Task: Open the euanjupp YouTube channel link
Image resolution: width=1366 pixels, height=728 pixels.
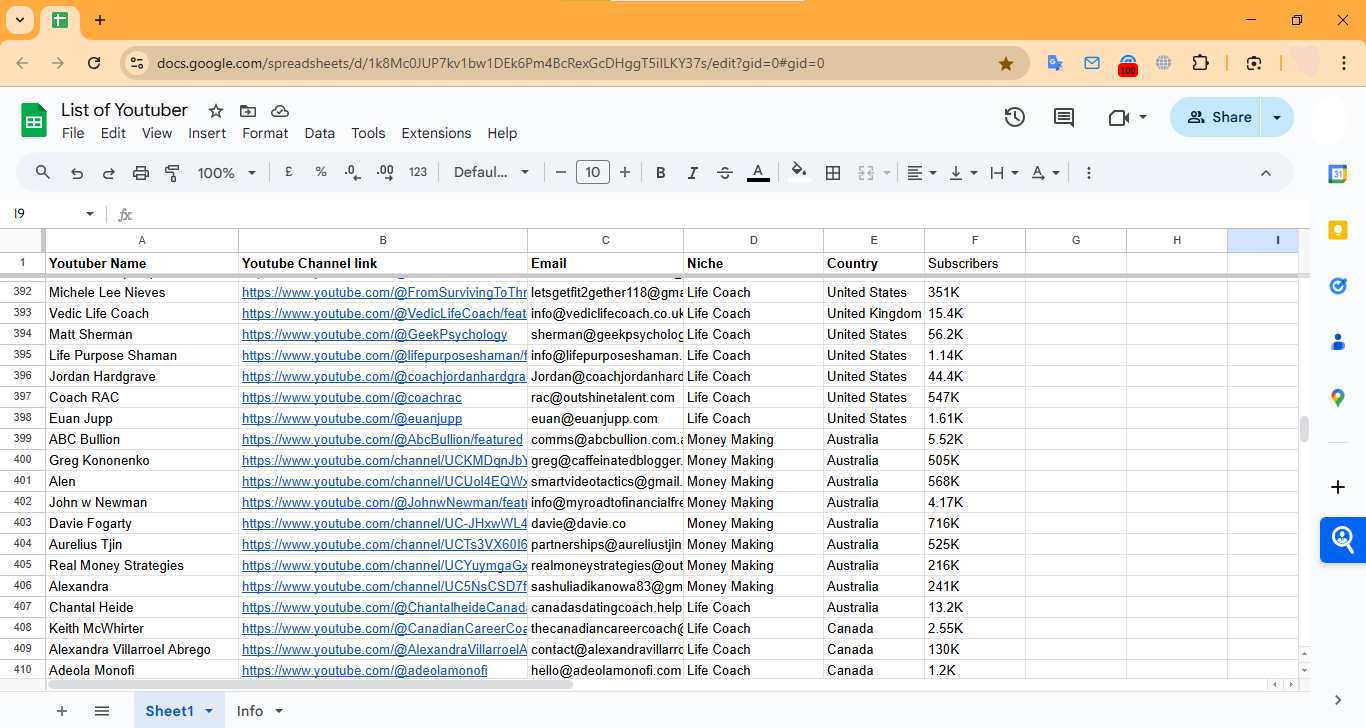Action: 351,419
